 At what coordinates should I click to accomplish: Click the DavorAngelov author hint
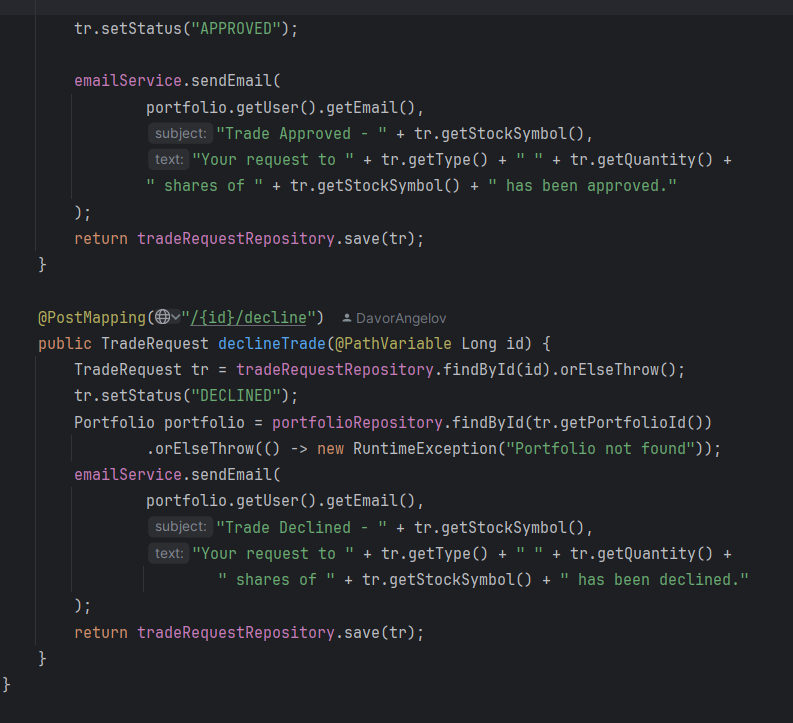pos(401,318)
